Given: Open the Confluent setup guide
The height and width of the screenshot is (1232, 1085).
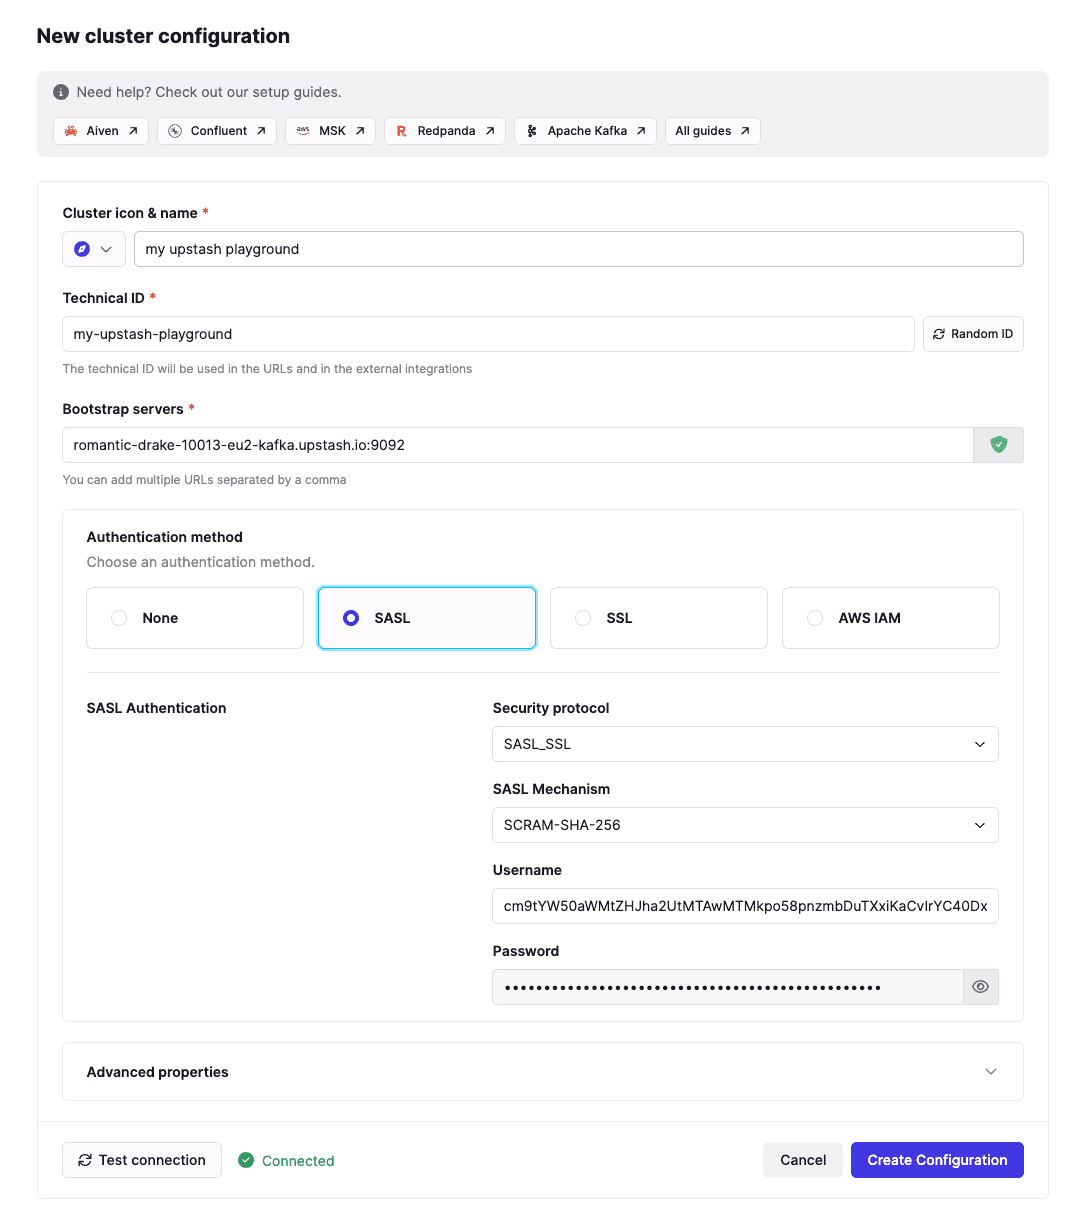Looking at the screenshot, I should coord(217,131).
